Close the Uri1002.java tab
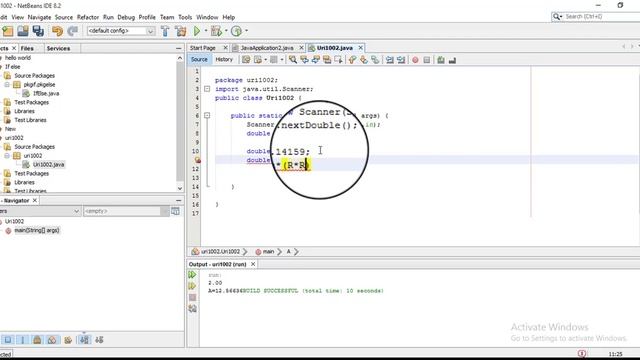This screenshot has height=360, width=640. coord(360,48)
